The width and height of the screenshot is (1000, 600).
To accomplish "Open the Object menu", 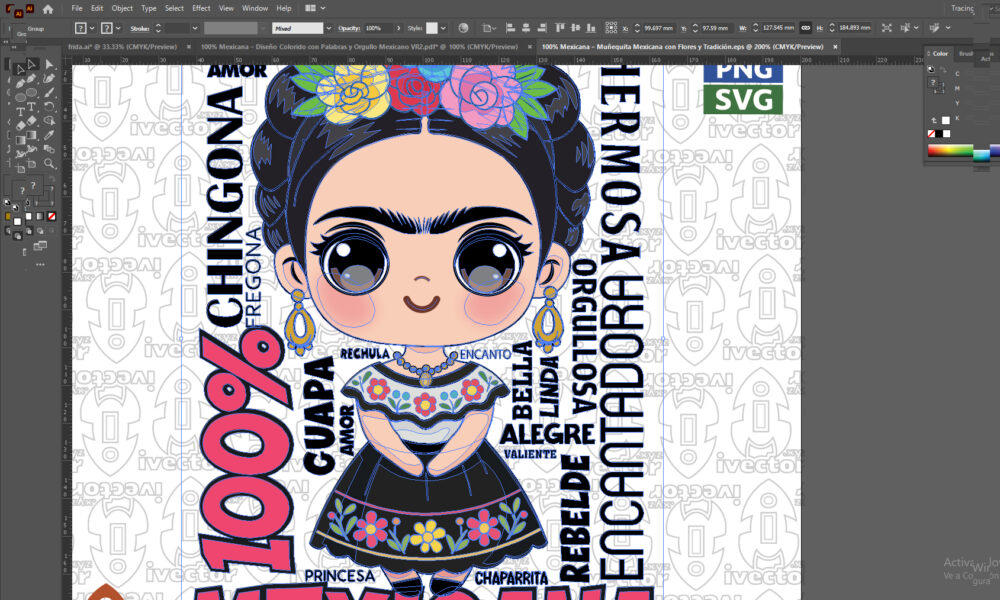I will point(122,8).
